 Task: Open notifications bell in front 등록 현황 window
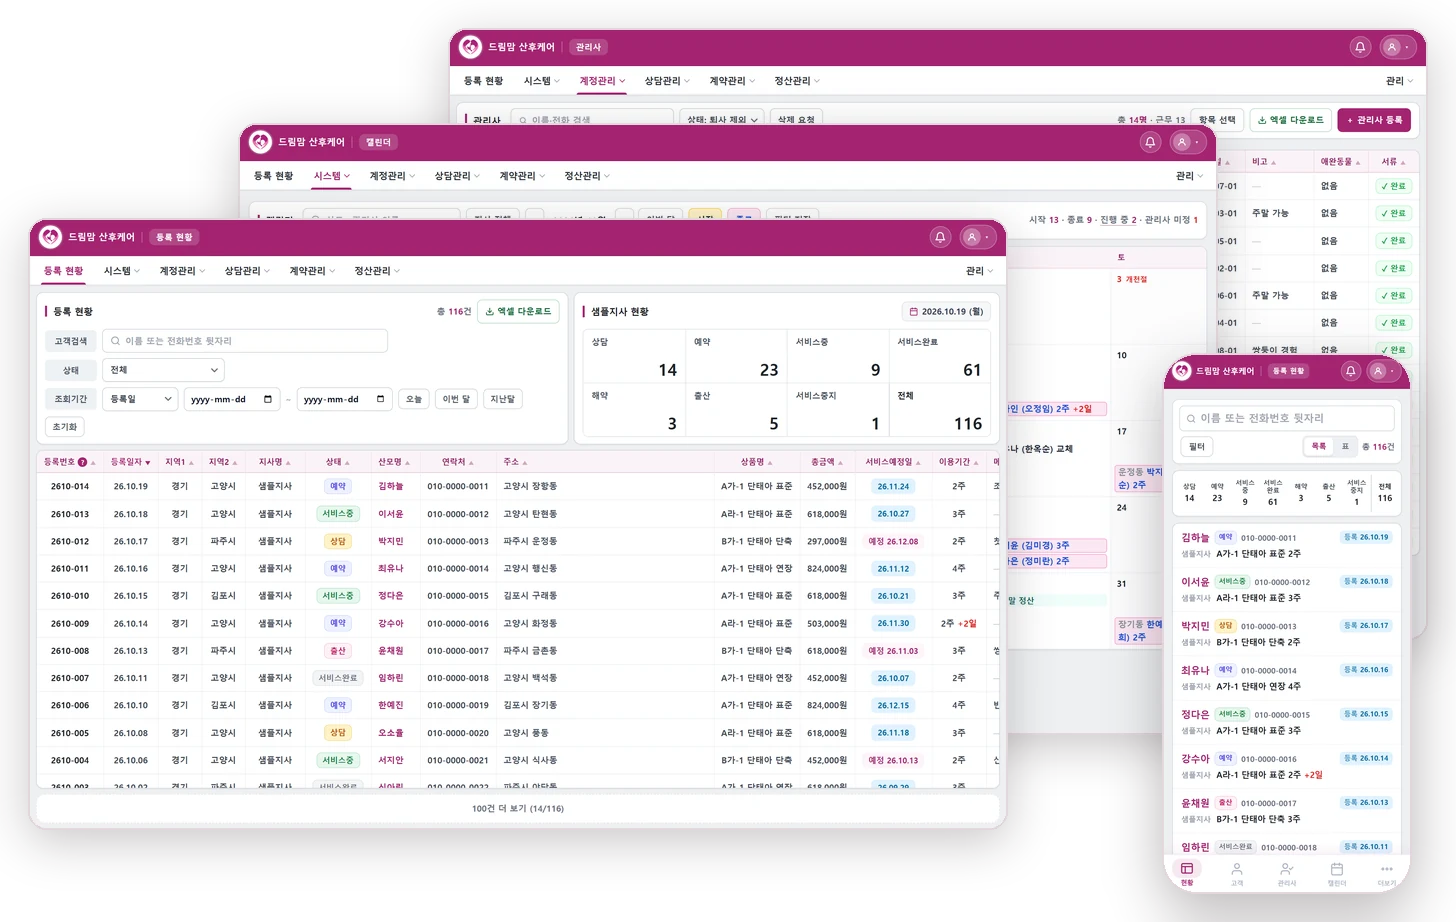(940, 237)
